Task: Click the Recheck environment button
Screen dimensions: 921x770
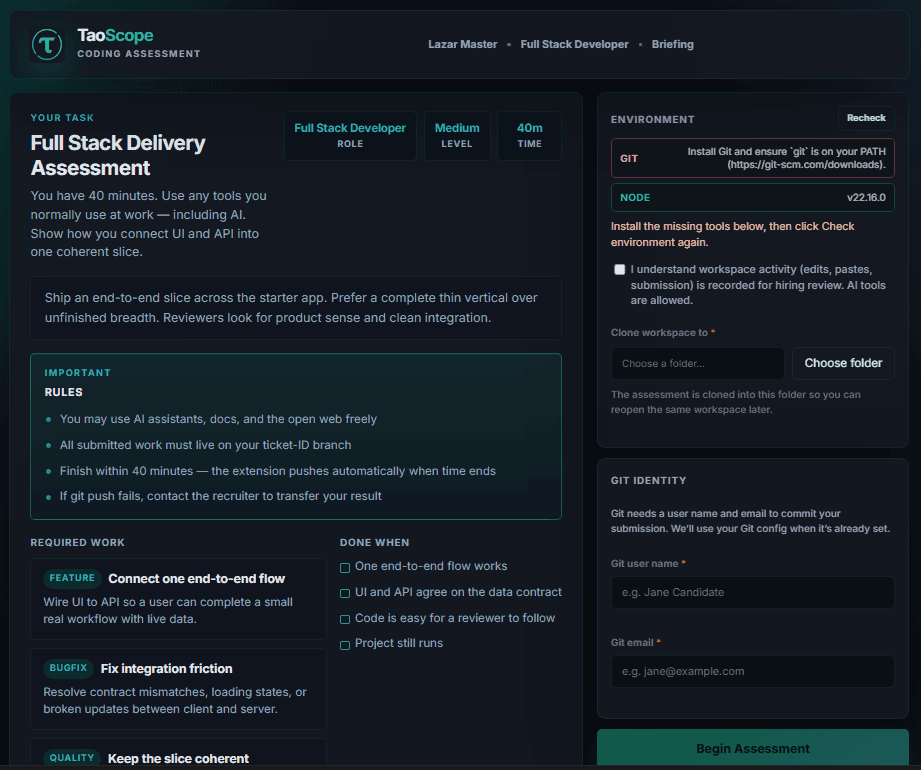Action: pos(866,118)
